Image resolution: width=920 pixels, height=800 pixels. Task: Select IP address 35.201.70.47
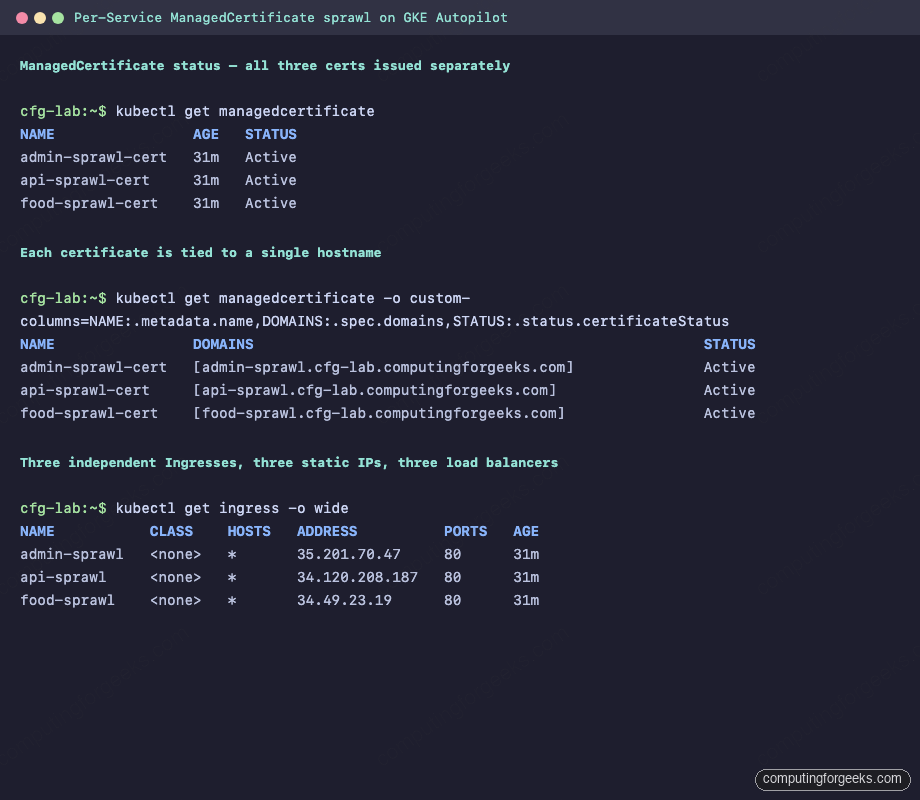[348, 554]
